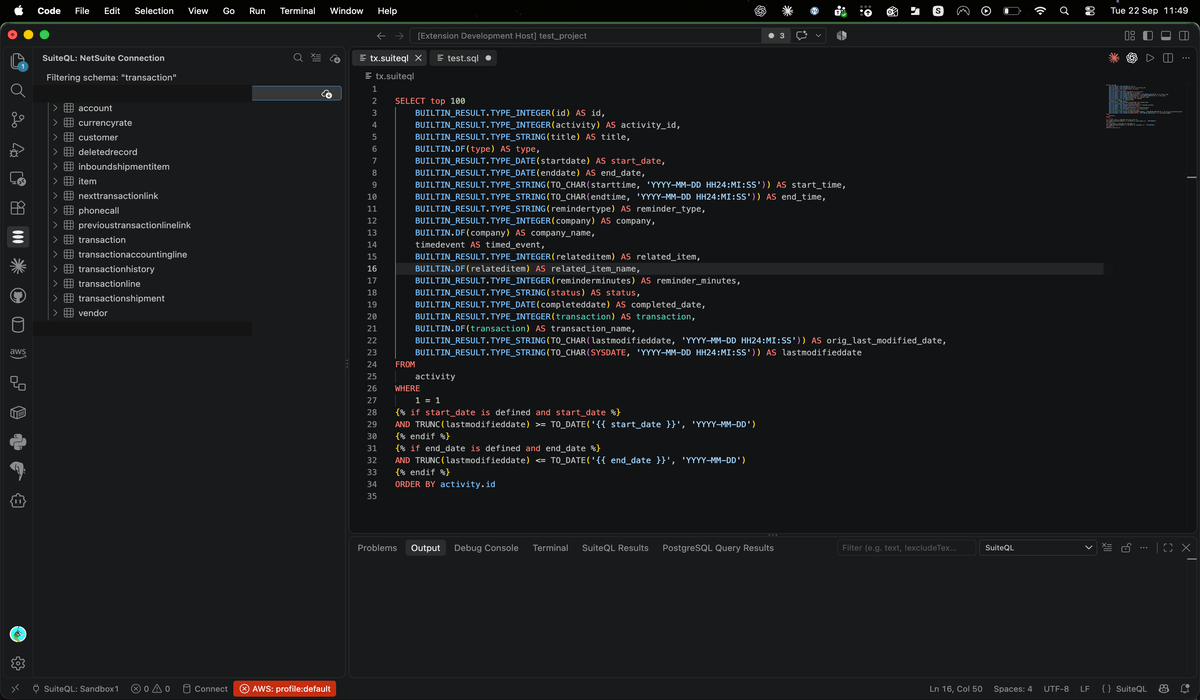Click AWS: profile:default status item
The height and width of the screenshot is (700, 1200).
pos(285,689)
